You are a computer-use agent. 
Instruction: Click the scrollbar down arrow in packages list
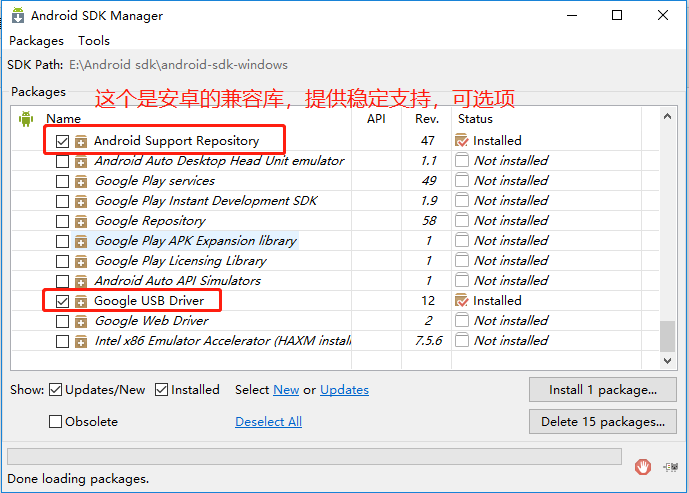(667, 361)
